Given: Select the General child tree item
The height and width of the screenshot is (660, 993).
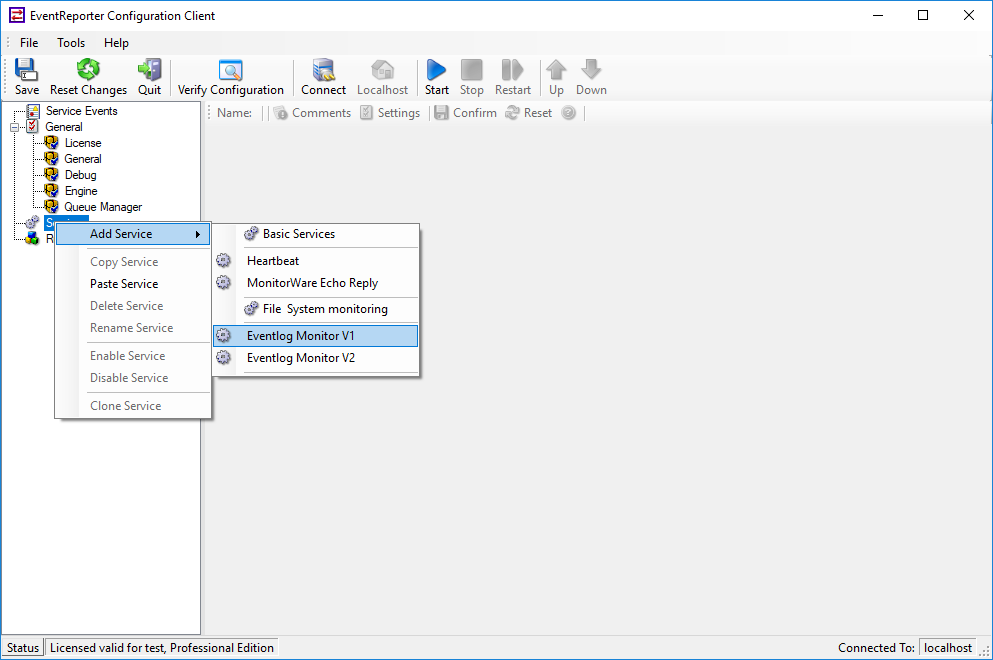Looking at the screenshot, I should 83,159.
